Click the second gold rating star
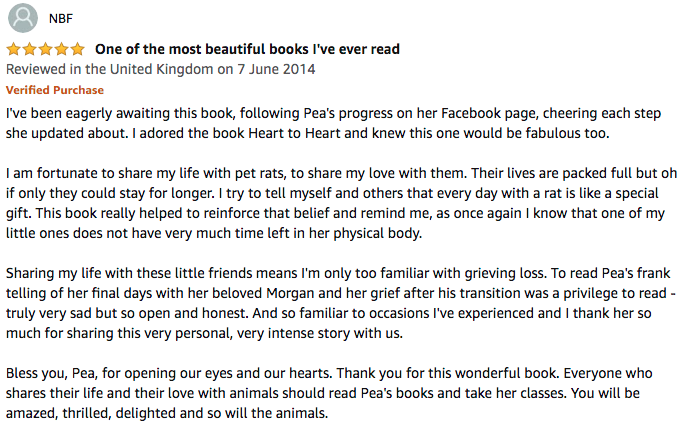 click(29, 49)
